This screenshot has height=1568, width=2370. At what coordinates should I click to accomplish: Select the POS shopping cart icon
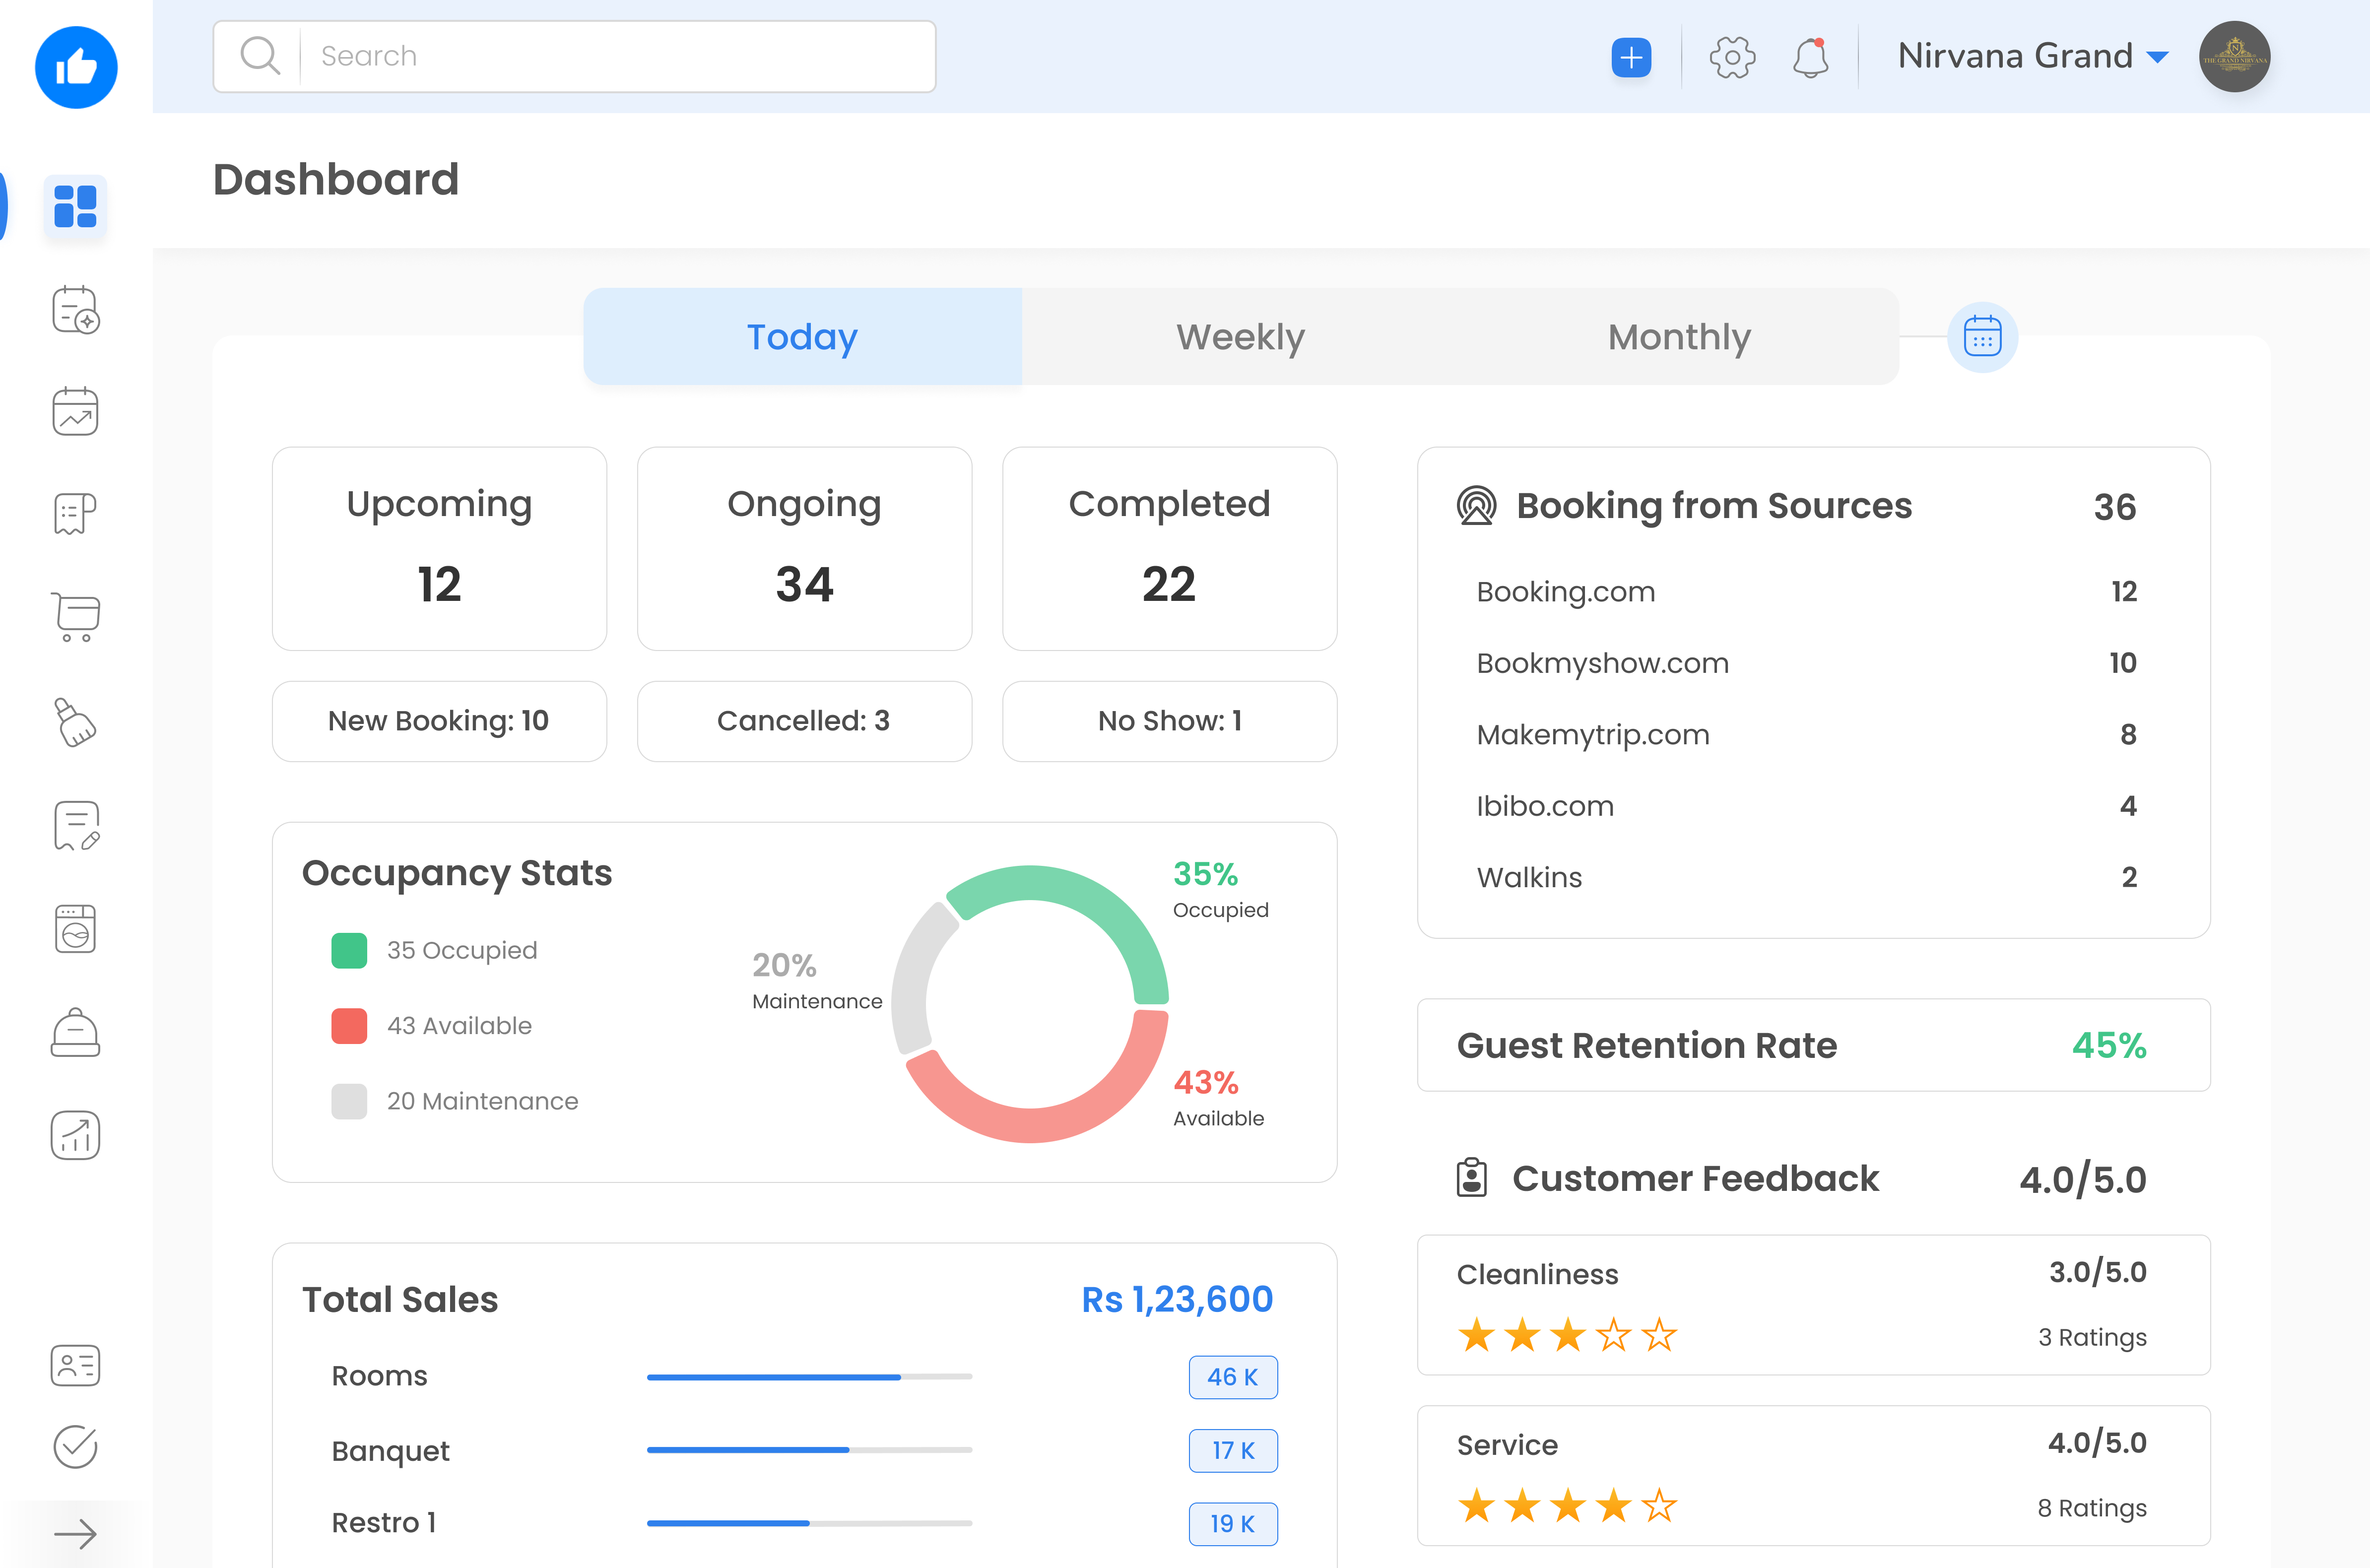[x=76, y=618]
